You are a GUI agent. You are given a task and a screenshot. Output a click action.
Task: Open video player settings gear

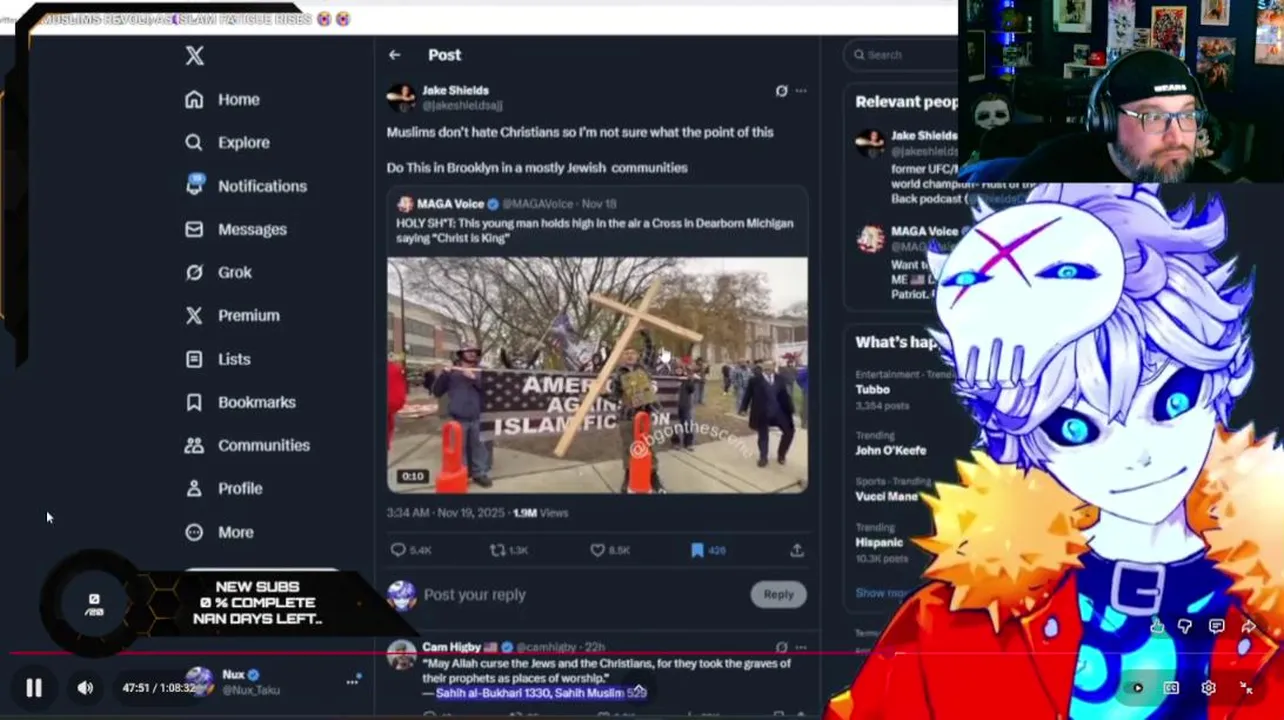click(x=1208, y=688)
